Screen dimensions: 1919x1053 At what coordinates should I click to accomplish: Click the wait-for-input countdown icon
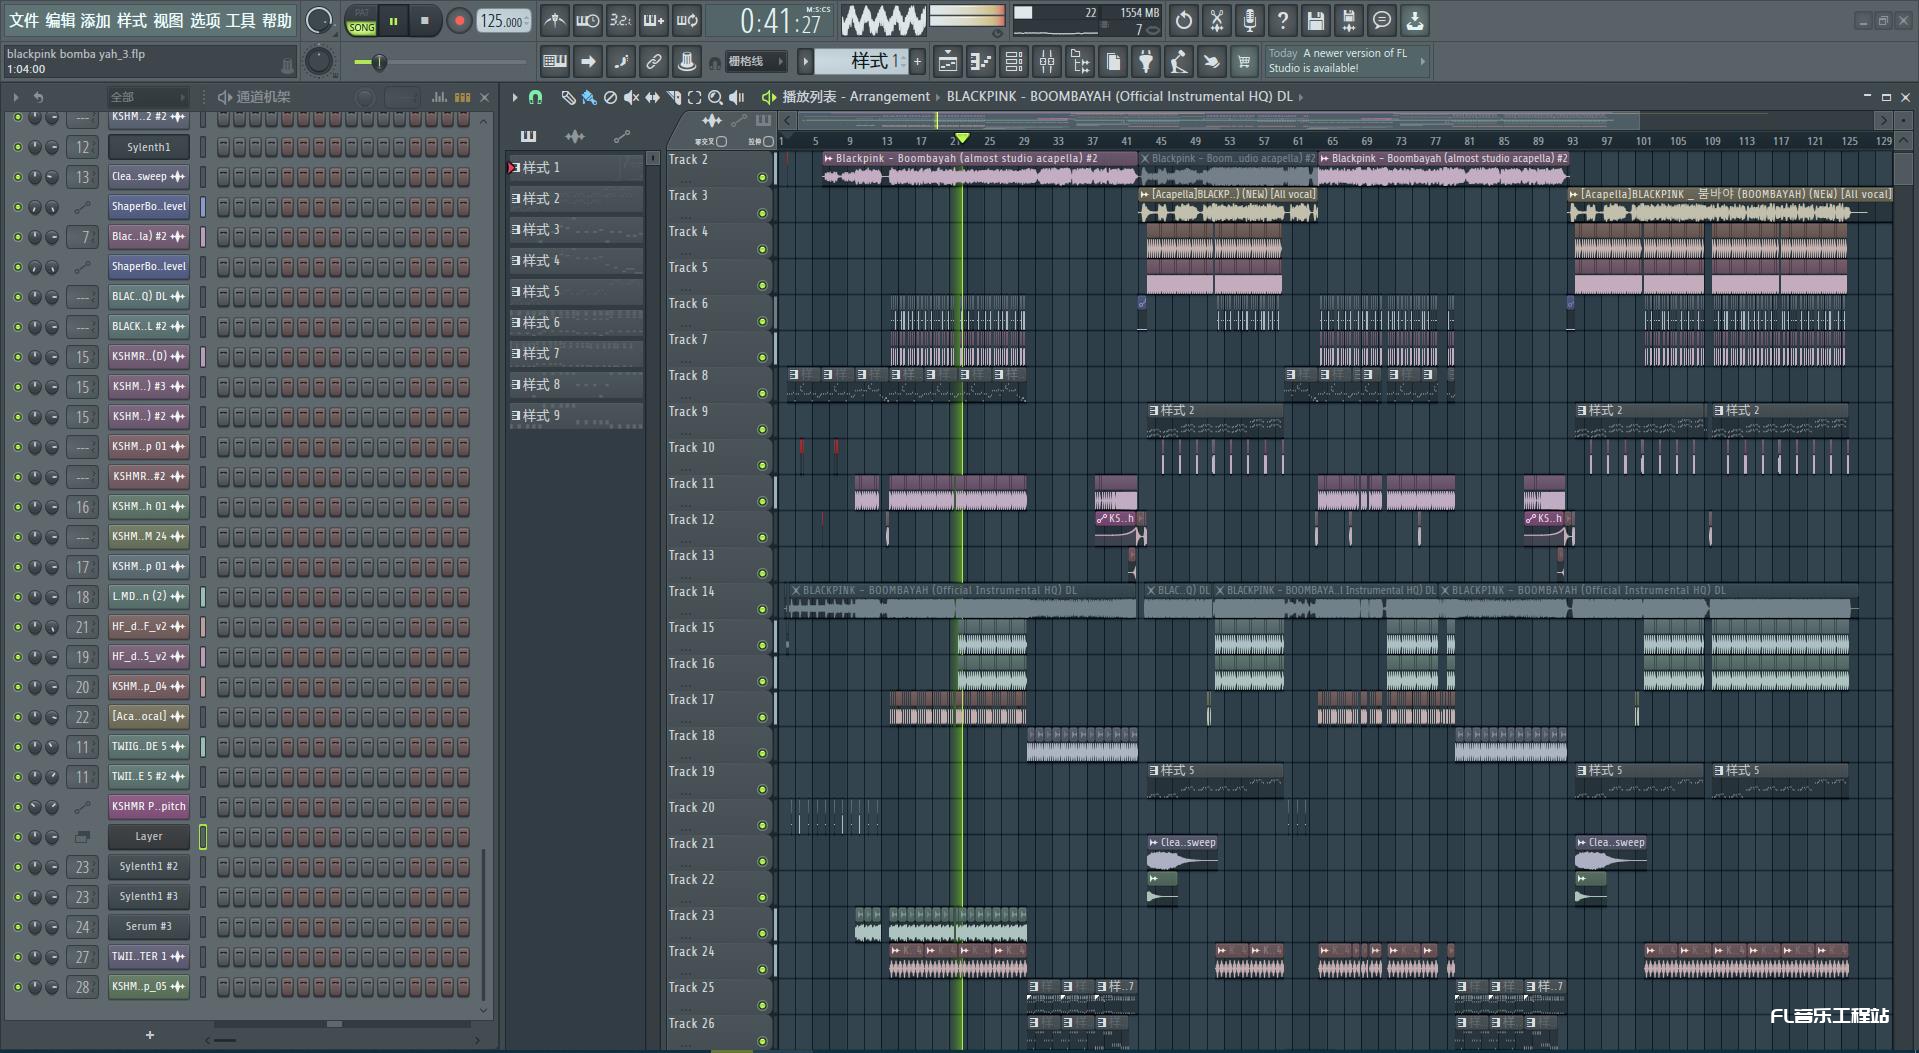click(587, 20)
